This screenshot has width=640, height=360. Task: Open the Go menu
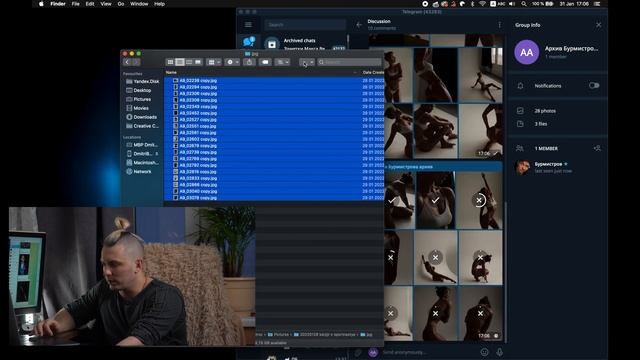pyautogui.click(x=121, y=4)
